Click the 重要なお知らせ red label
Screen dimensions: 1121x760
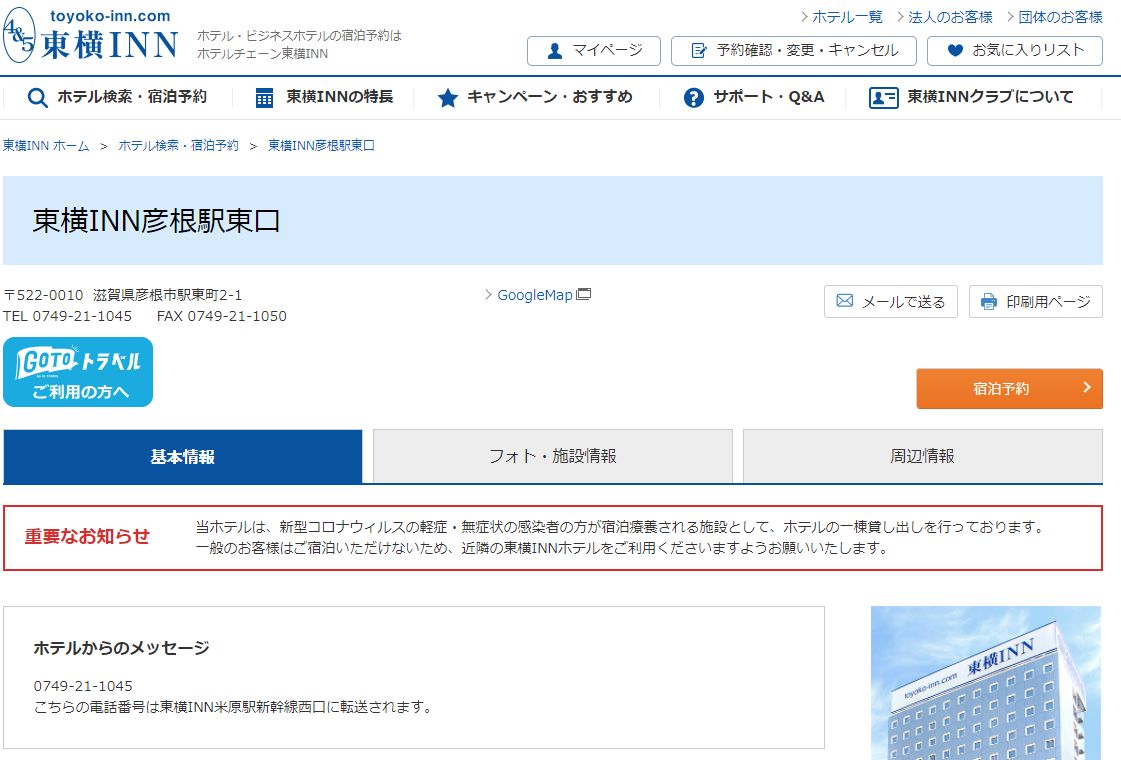87,537
